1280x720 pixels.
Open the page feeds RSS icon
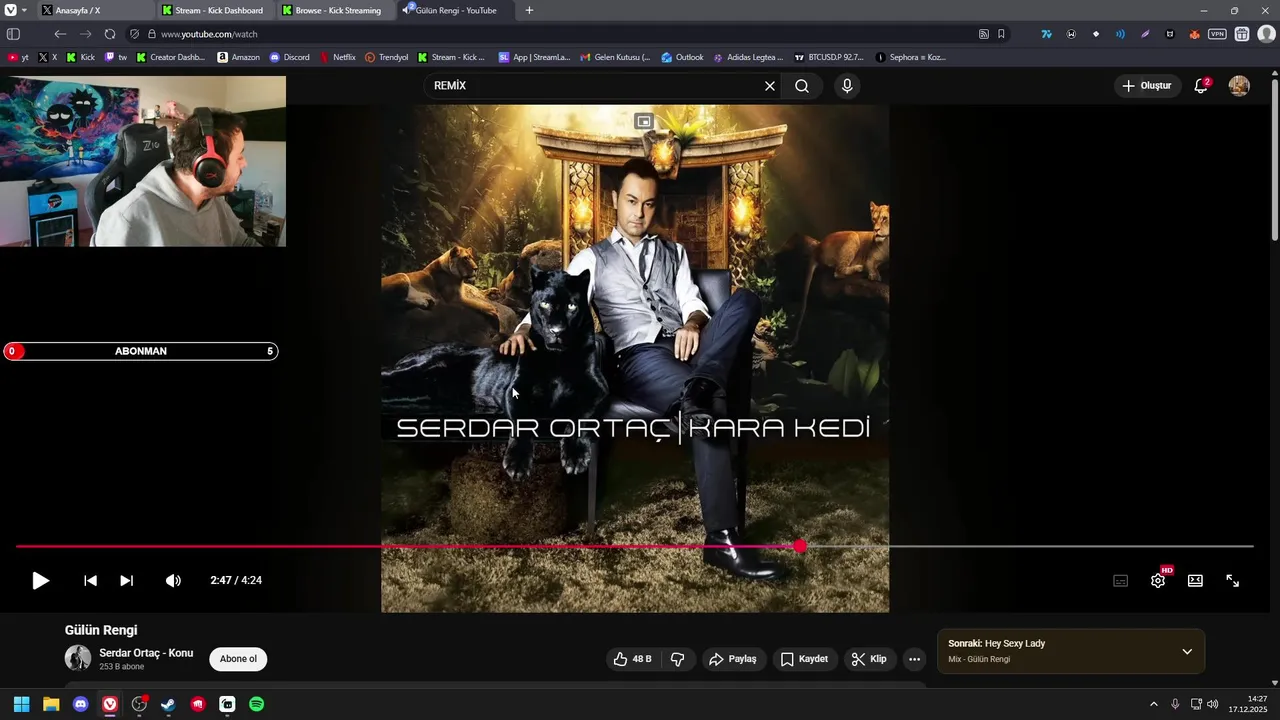(x=984, y=34)
